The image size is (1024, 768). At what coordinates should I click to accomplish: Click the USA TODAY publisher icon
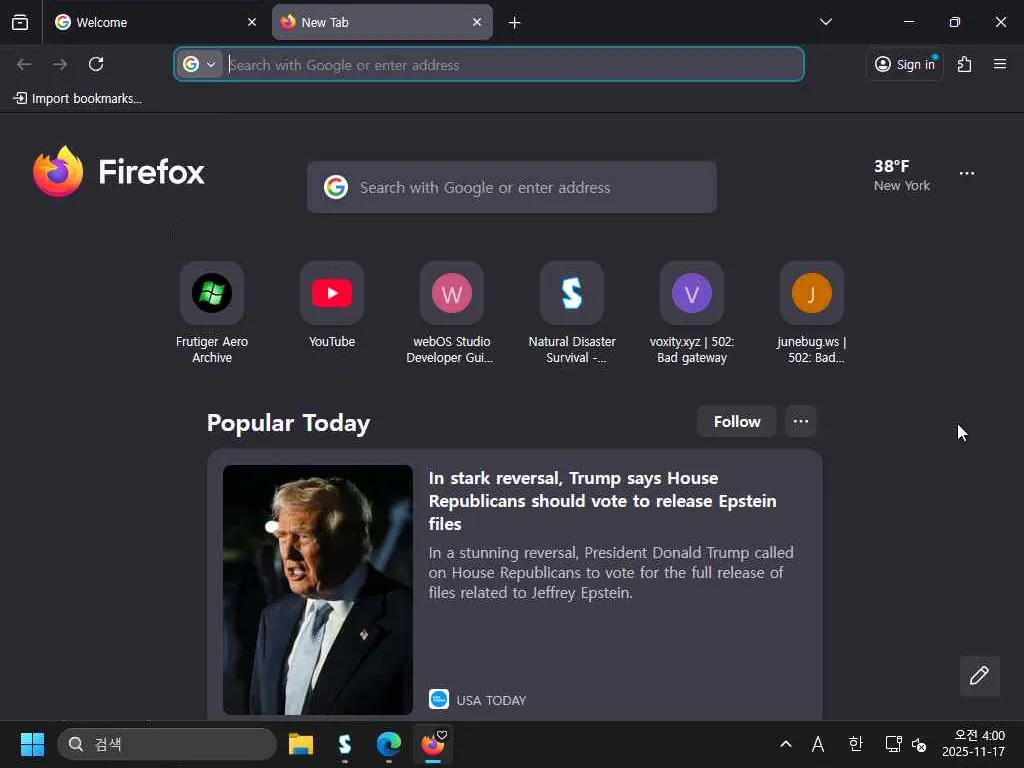pos(439,699)
